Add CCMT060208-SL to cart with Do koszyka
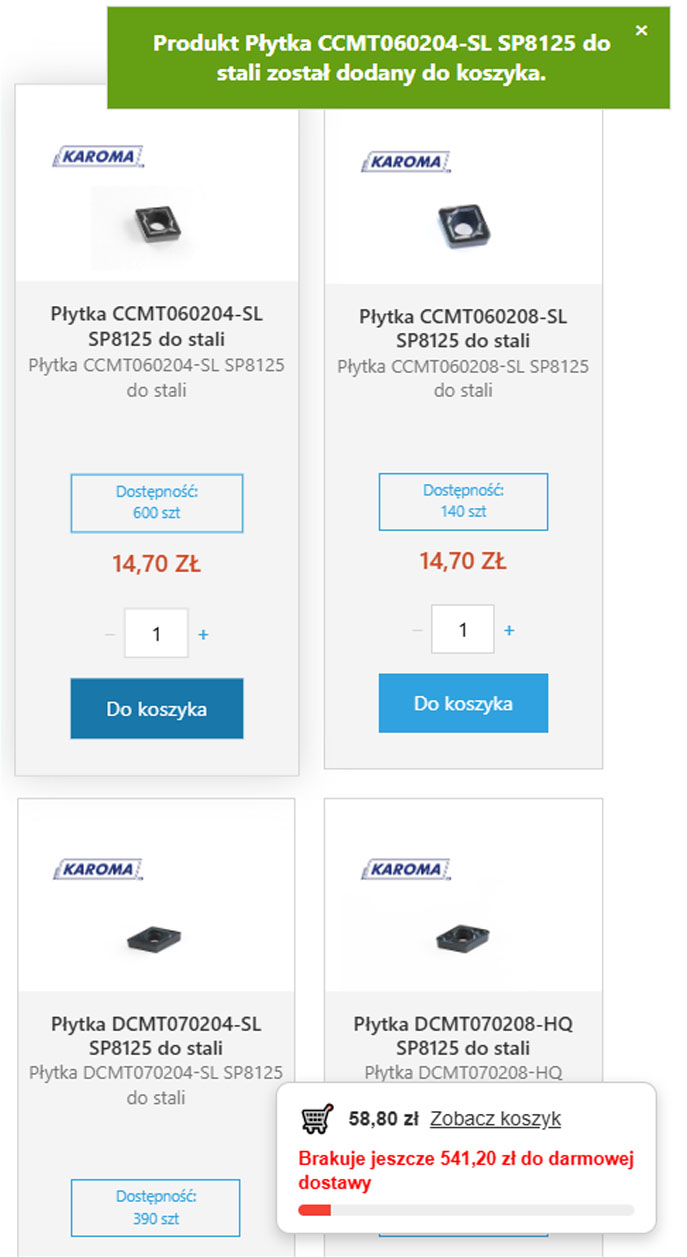This screenshot has height=1257, width=687. 463,703
